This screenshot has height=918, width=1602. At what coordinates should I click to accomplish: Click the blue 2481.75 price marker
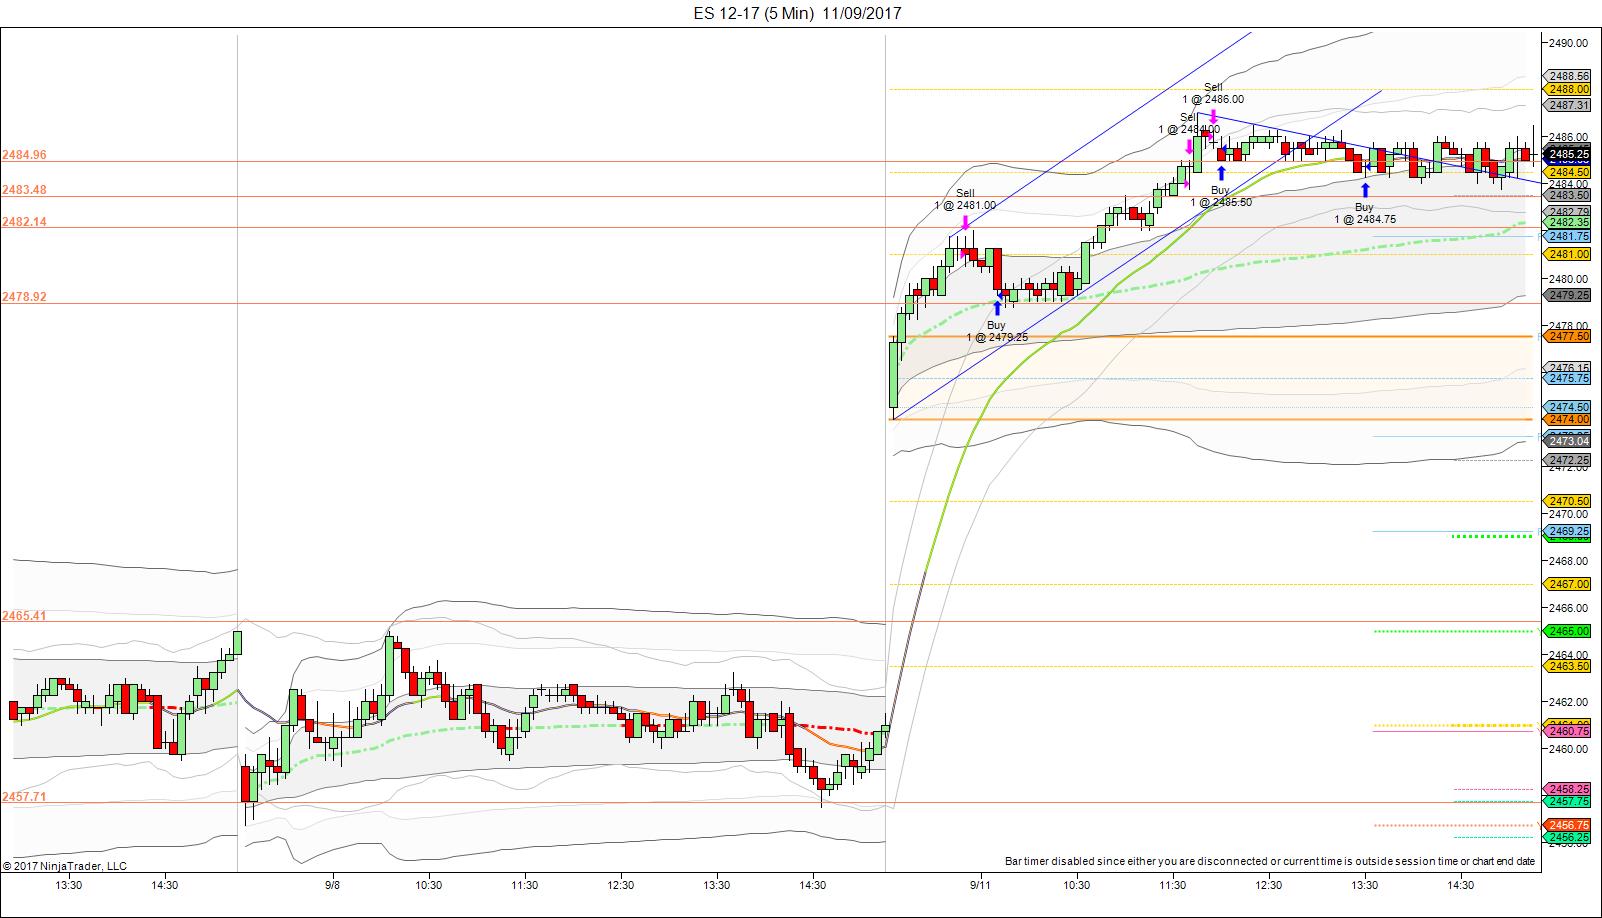1568,236
